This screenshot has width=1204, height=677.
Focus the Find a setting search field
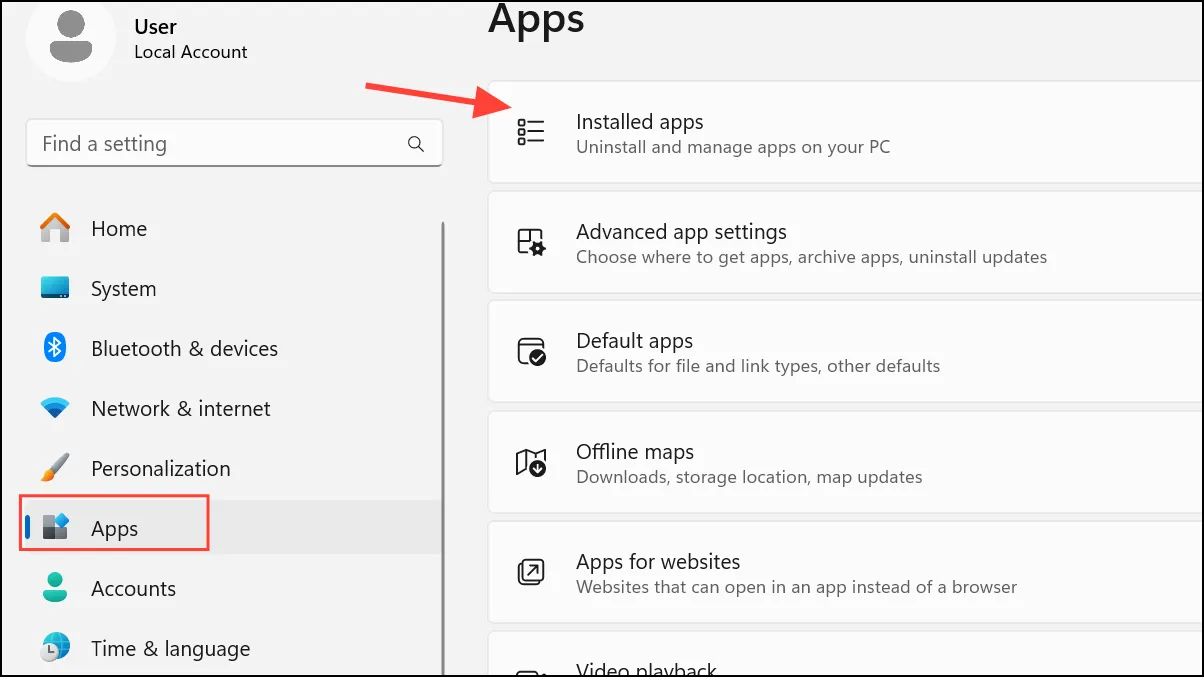click(x=234, y=144)
